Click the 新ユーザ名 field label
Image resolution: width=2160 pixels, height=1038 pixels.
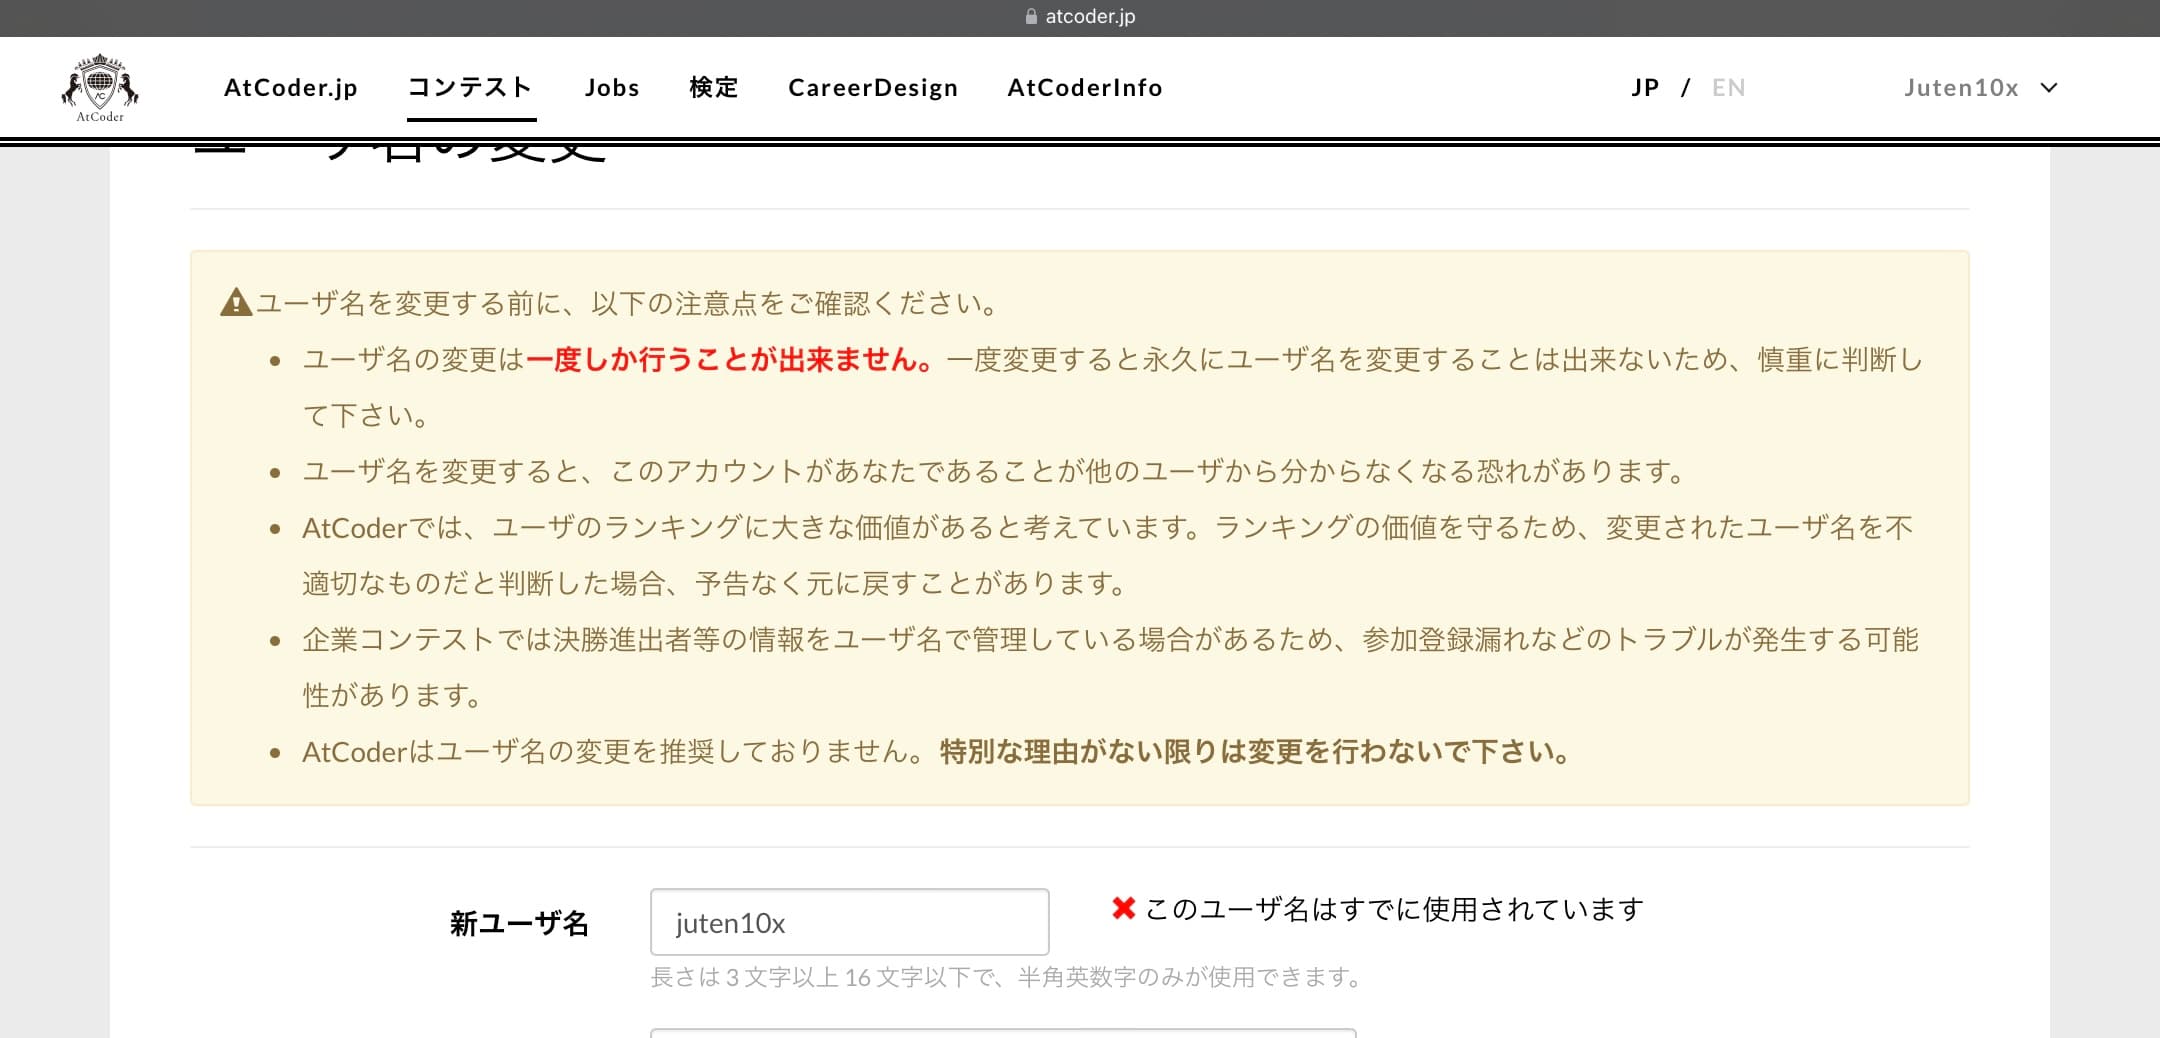(x=519, y=923)
